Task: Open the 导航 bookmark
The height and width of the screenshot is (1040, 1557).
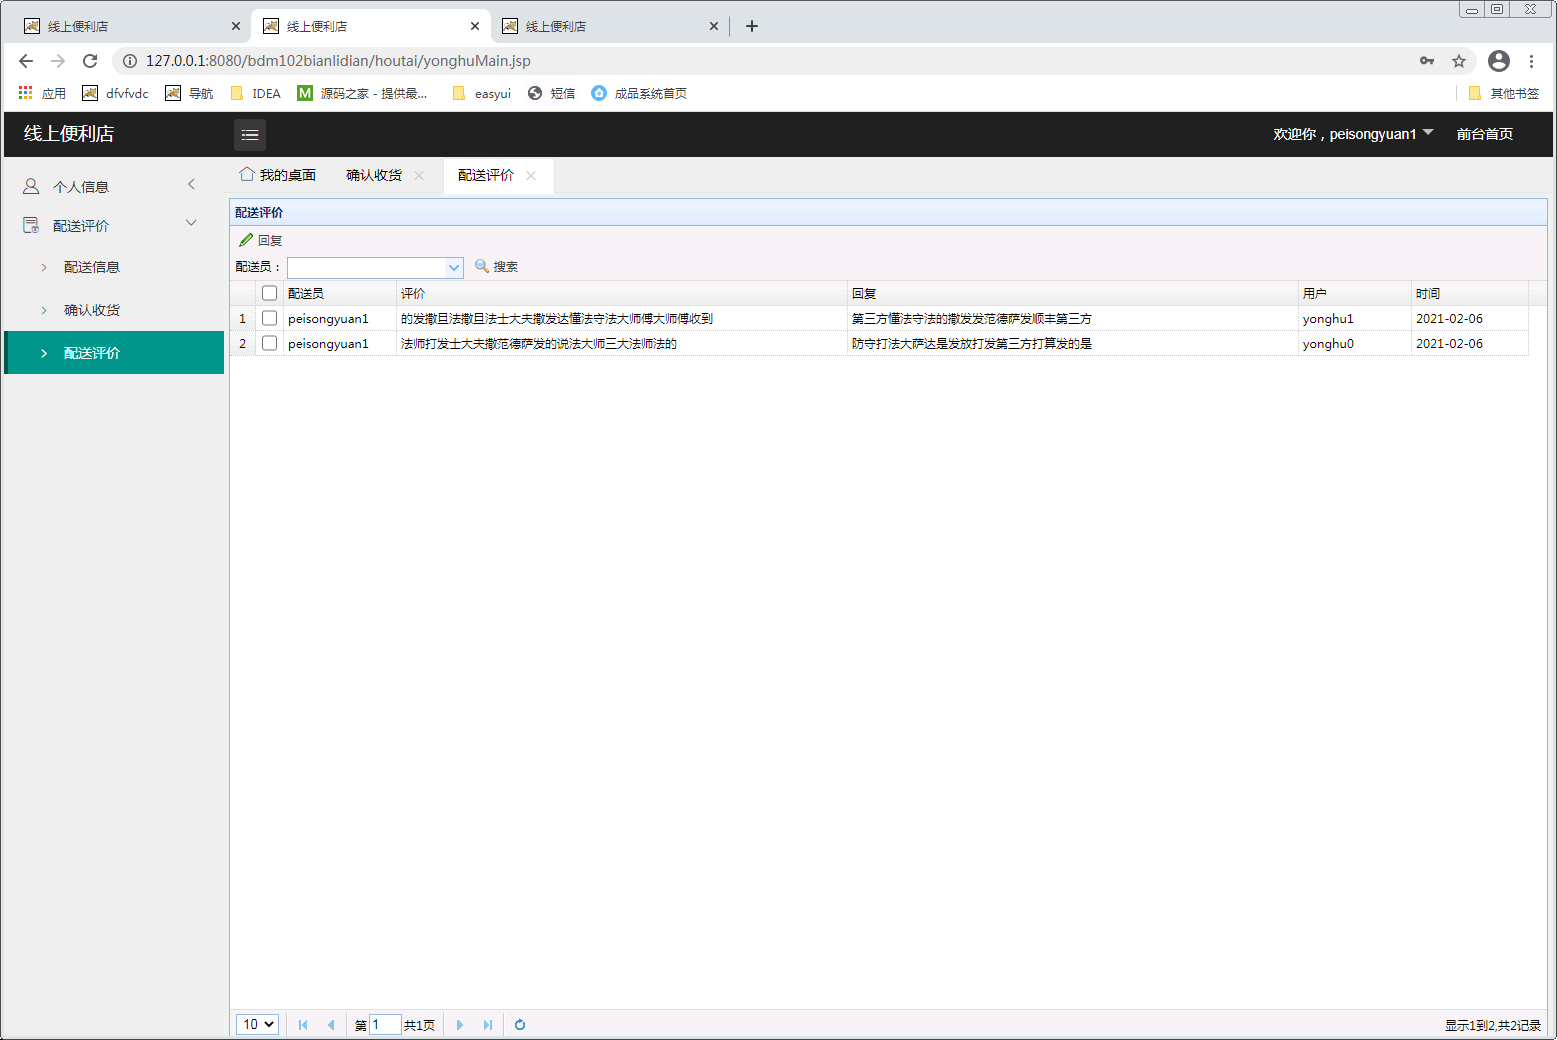Action: [x=189, y=93]
